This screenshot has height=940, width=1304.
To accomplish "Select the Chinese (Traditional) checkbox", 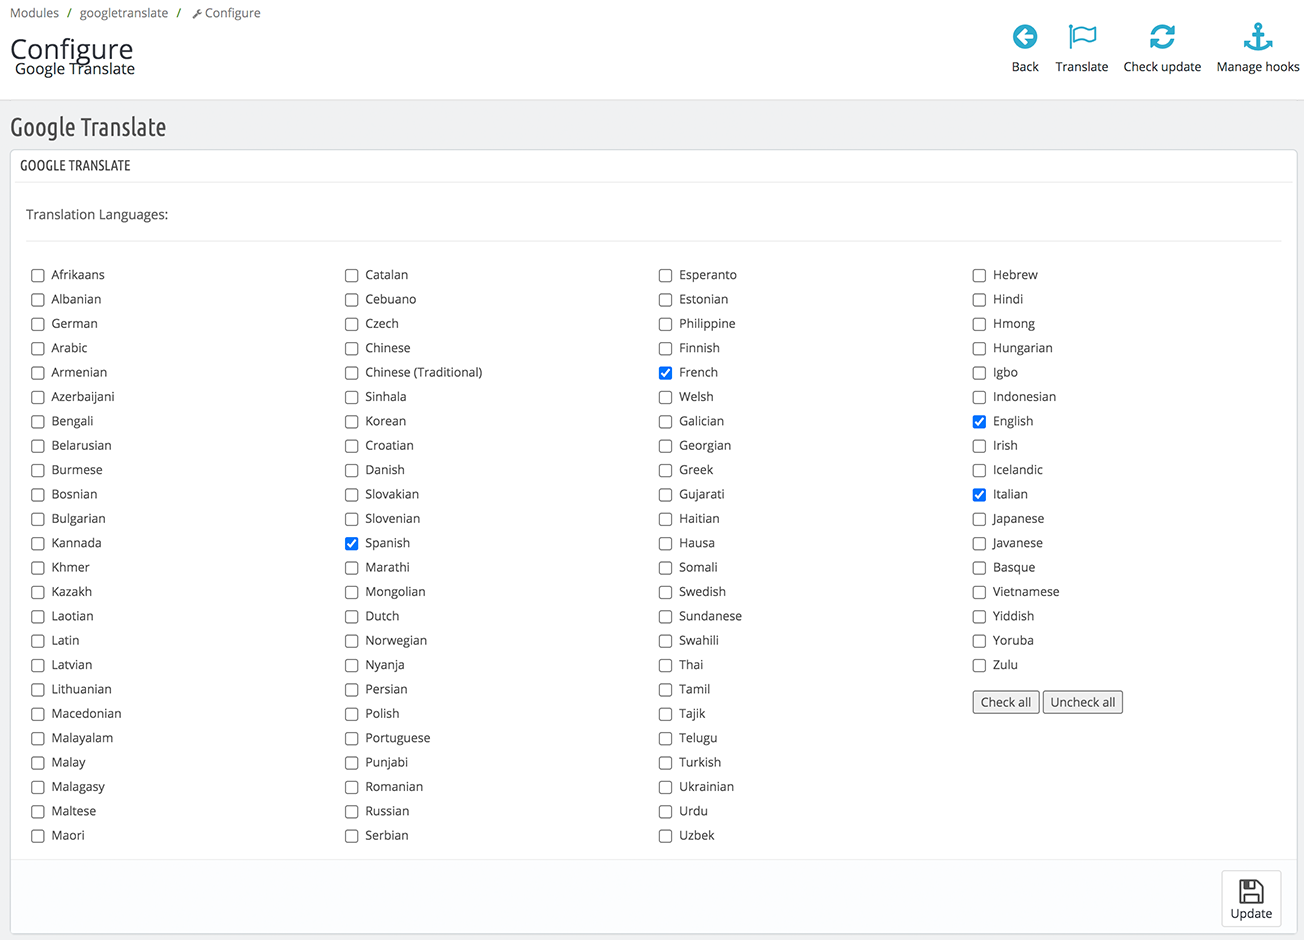I will [352, 373].
